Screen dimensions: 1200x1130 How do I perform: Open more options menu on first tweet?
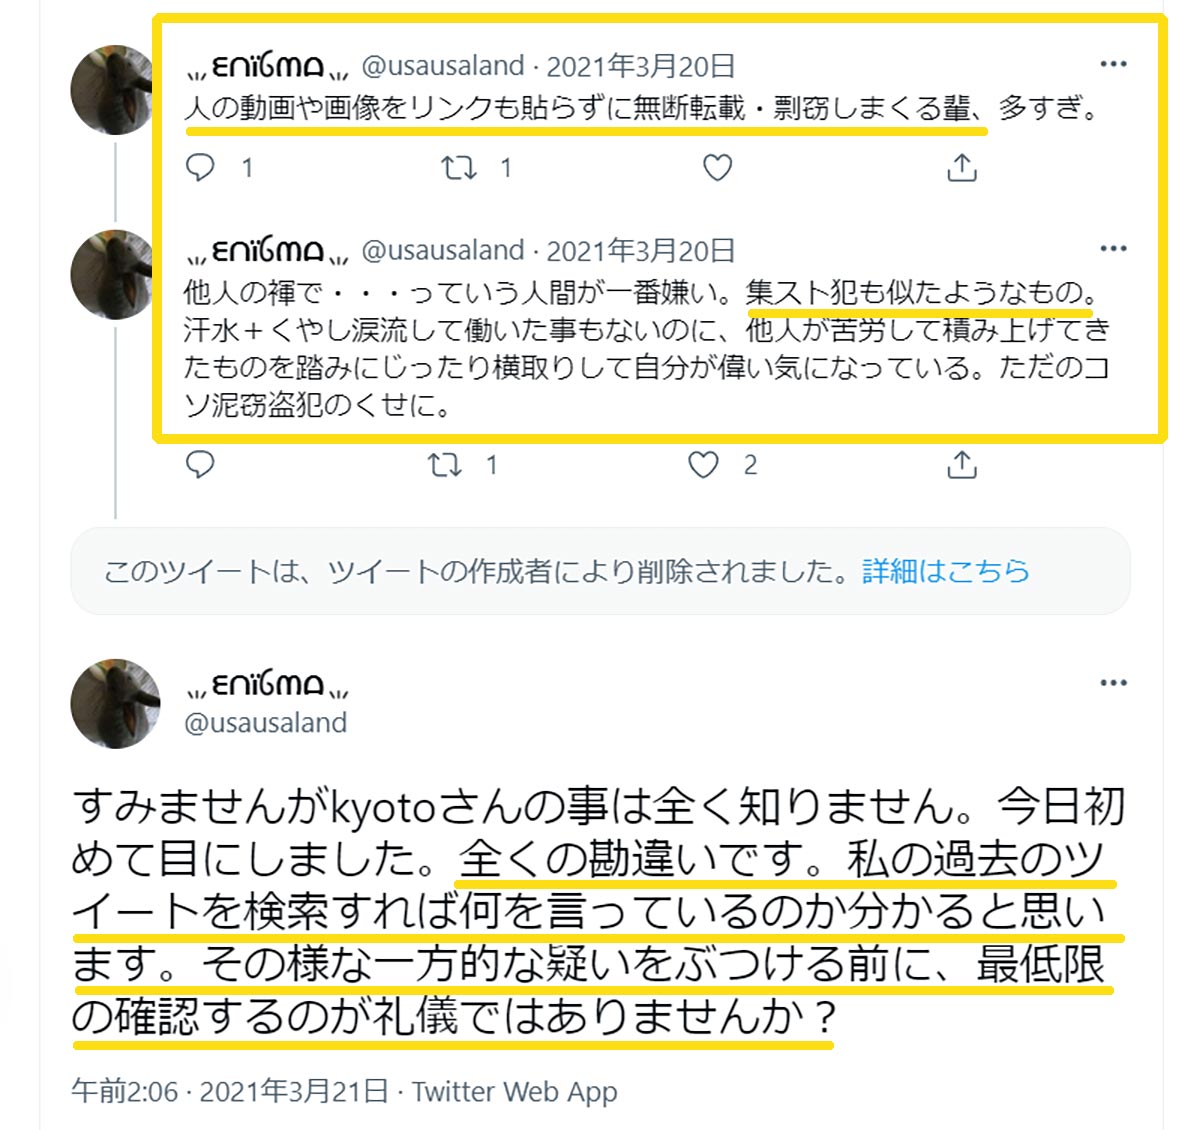pyautogui.click(x=1113, y=64)
